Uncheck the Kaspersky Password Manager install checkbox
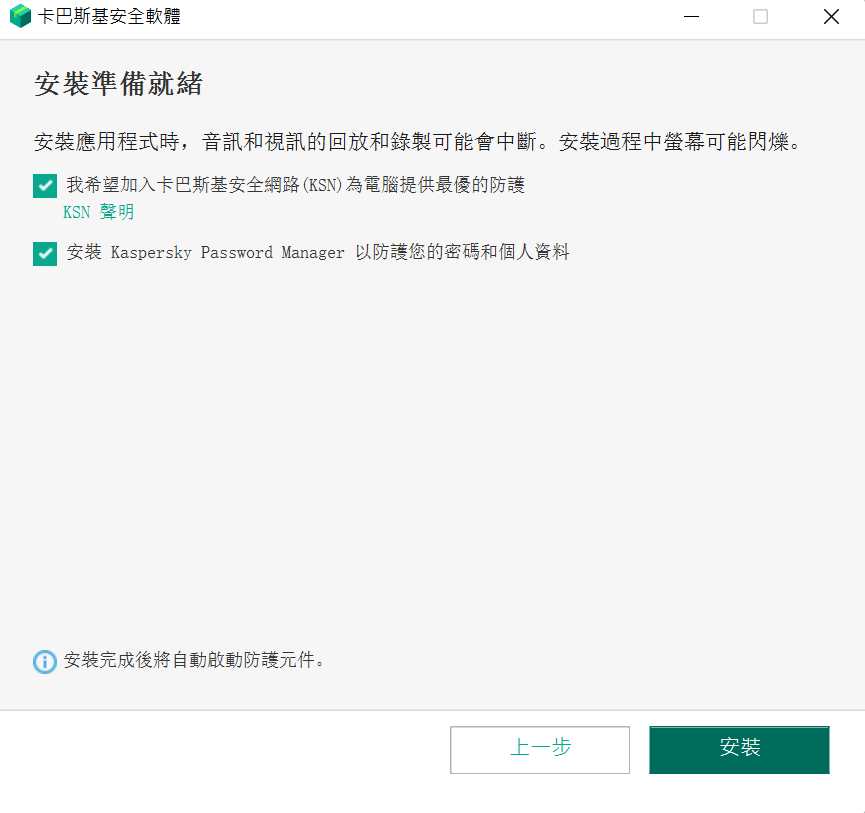 click(45, 254)
